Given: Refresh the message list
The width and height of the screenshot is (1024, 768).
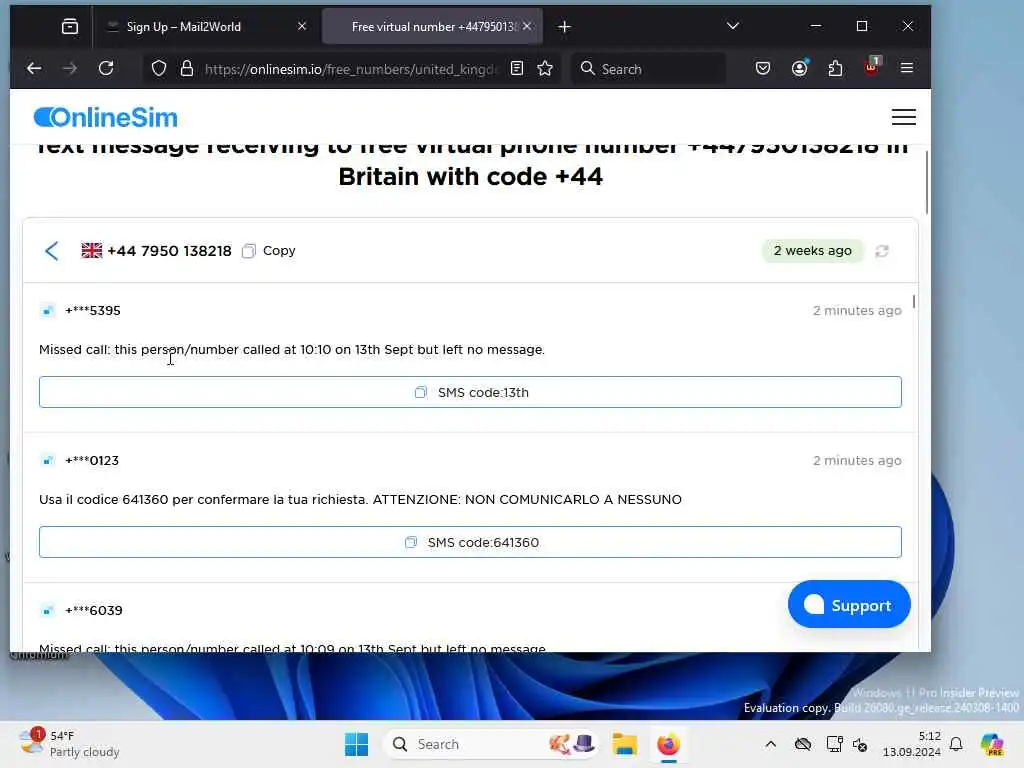Looking at the screenshot, I should (x=882, y=251).
